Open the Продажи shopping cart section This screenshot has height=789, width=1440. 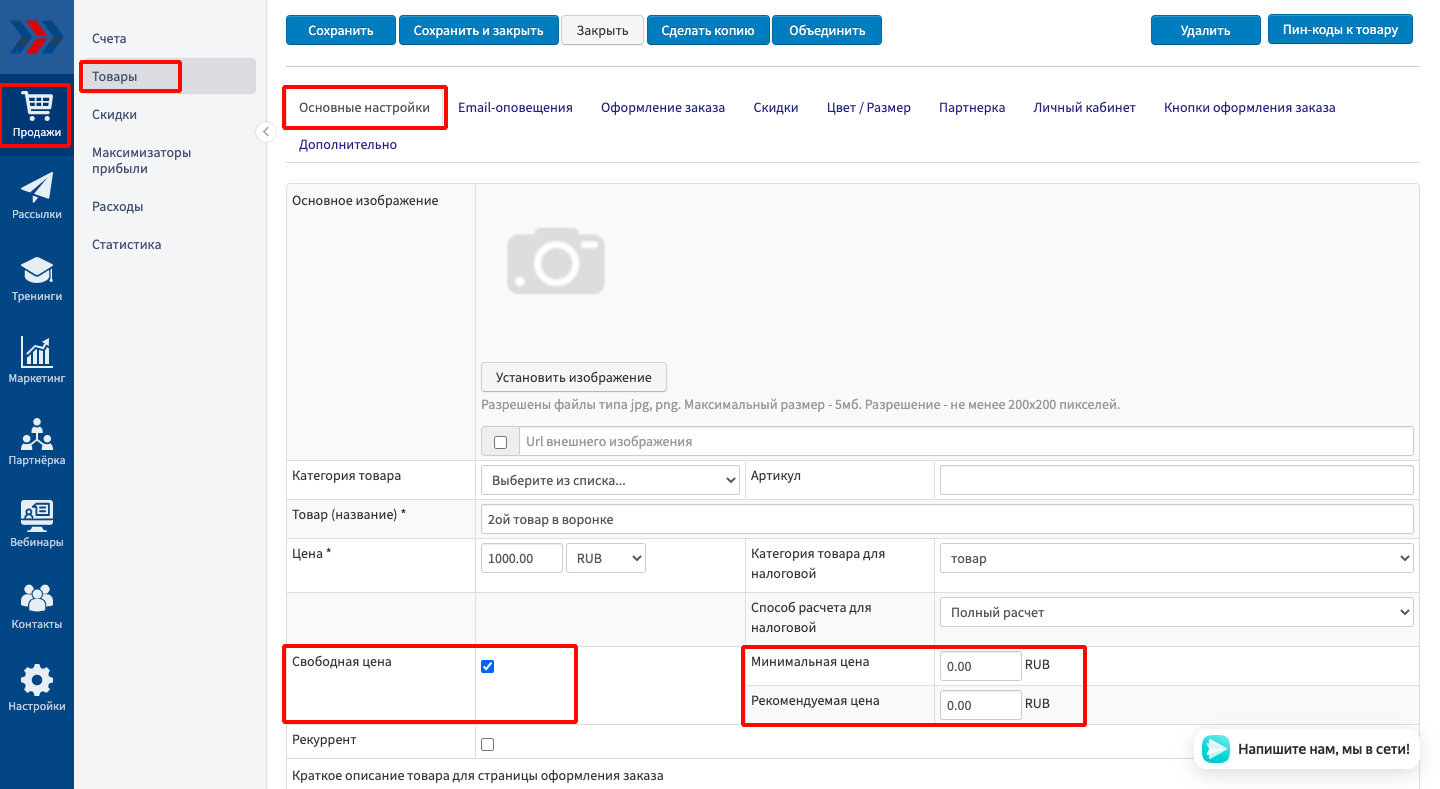pyautogui.click(x=37, y=114)
